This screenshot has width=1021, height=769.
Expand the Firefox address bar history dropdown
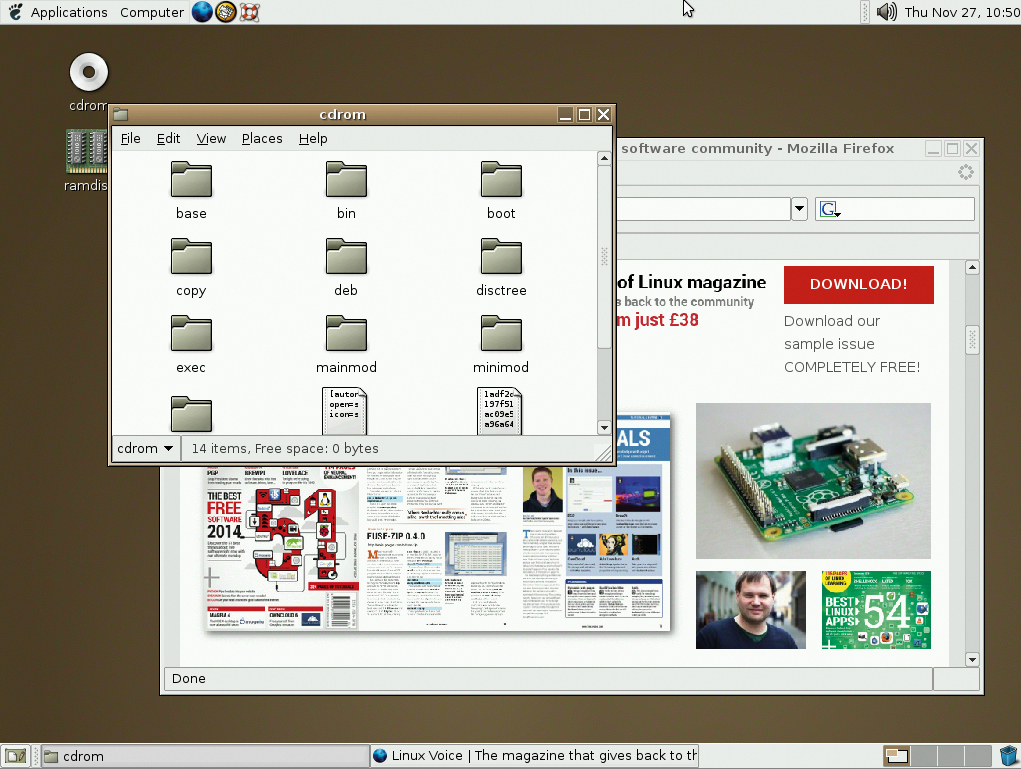pyautogui.click(x=799, y=209)
